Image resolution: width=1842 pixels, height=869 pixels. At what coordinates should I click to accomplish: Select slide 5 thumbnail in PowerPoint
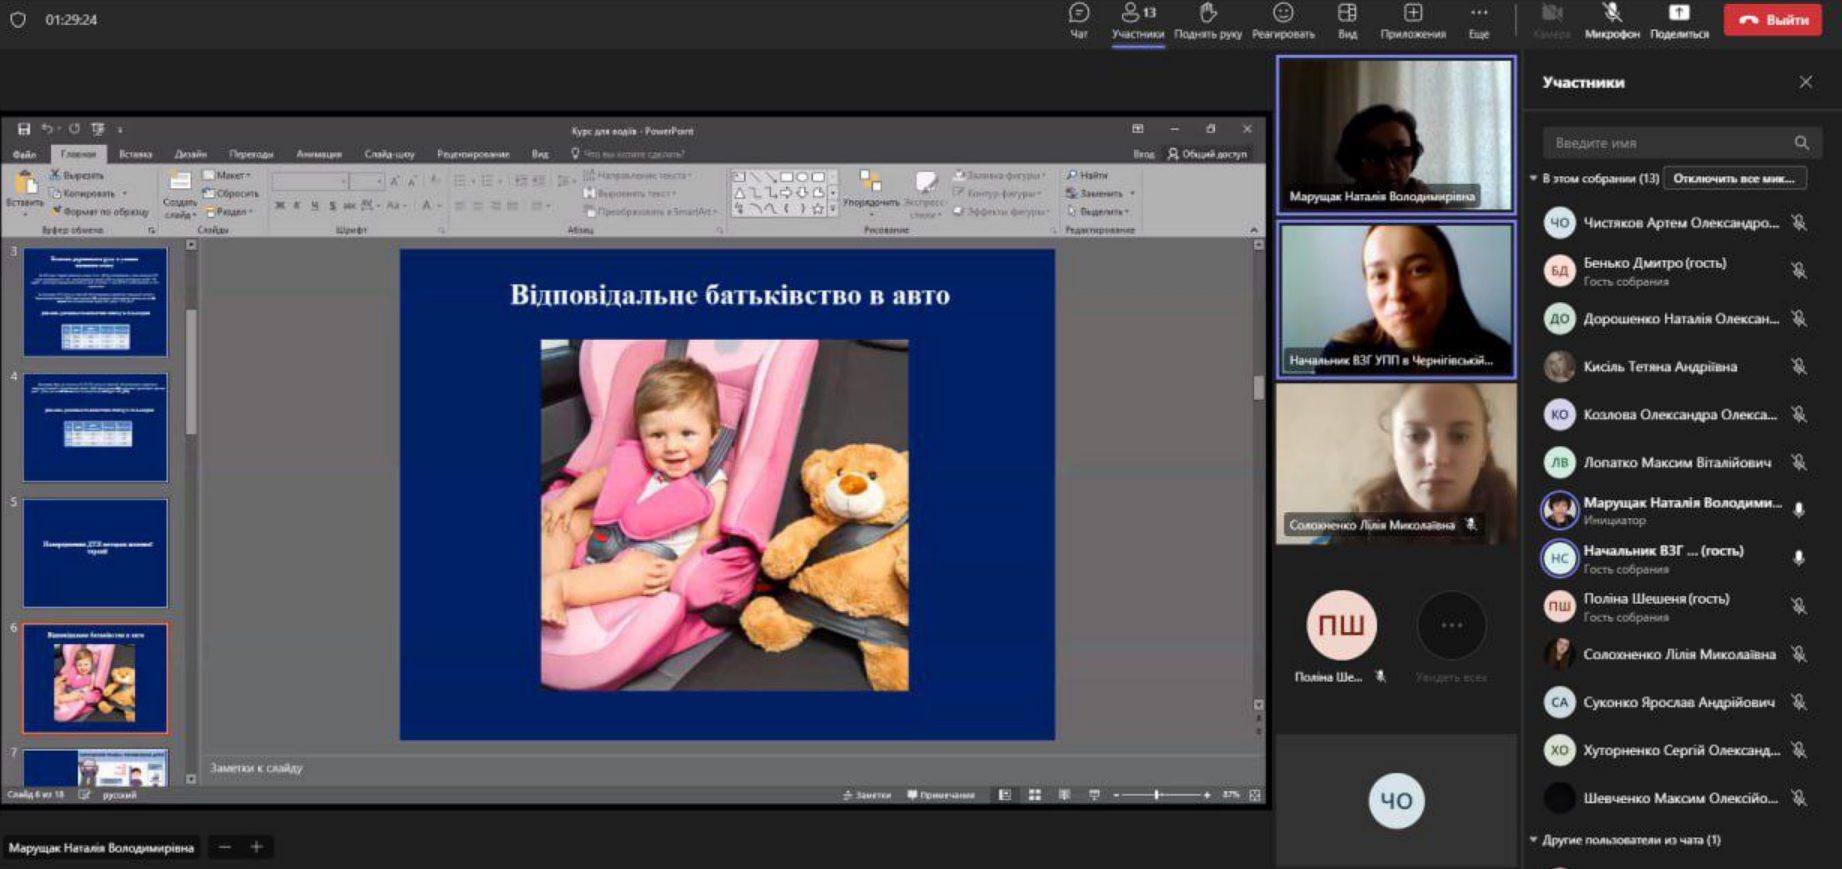point(95,553)
